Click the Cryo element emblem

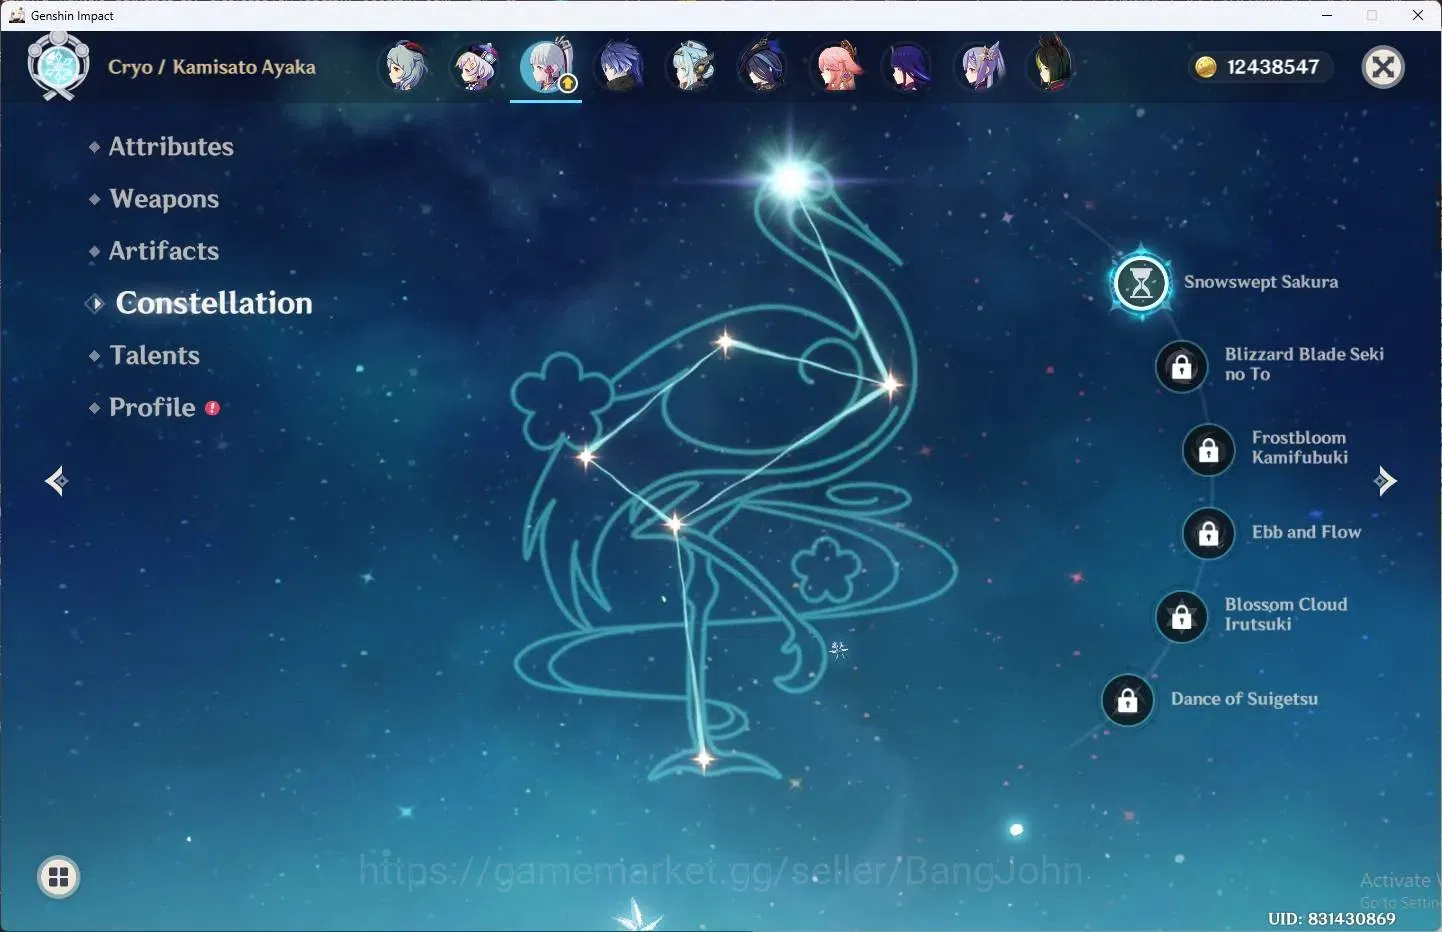point(58,66)
